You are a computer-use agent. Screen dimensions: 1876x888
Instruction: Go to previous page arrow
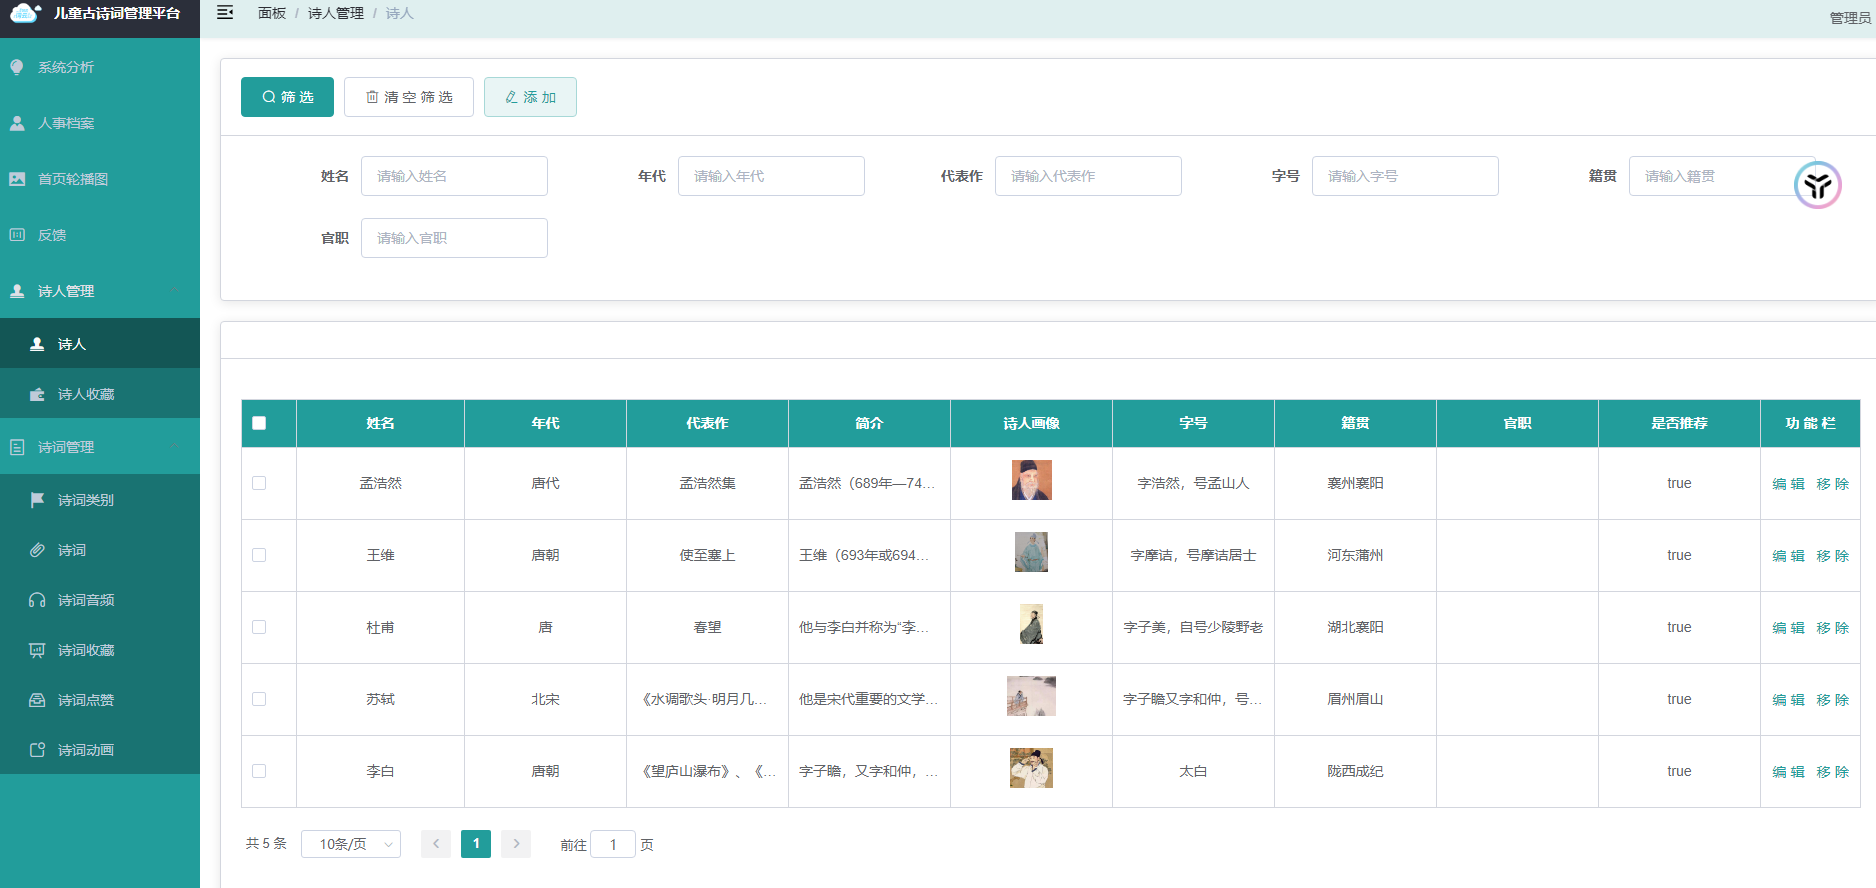[436, 844]
